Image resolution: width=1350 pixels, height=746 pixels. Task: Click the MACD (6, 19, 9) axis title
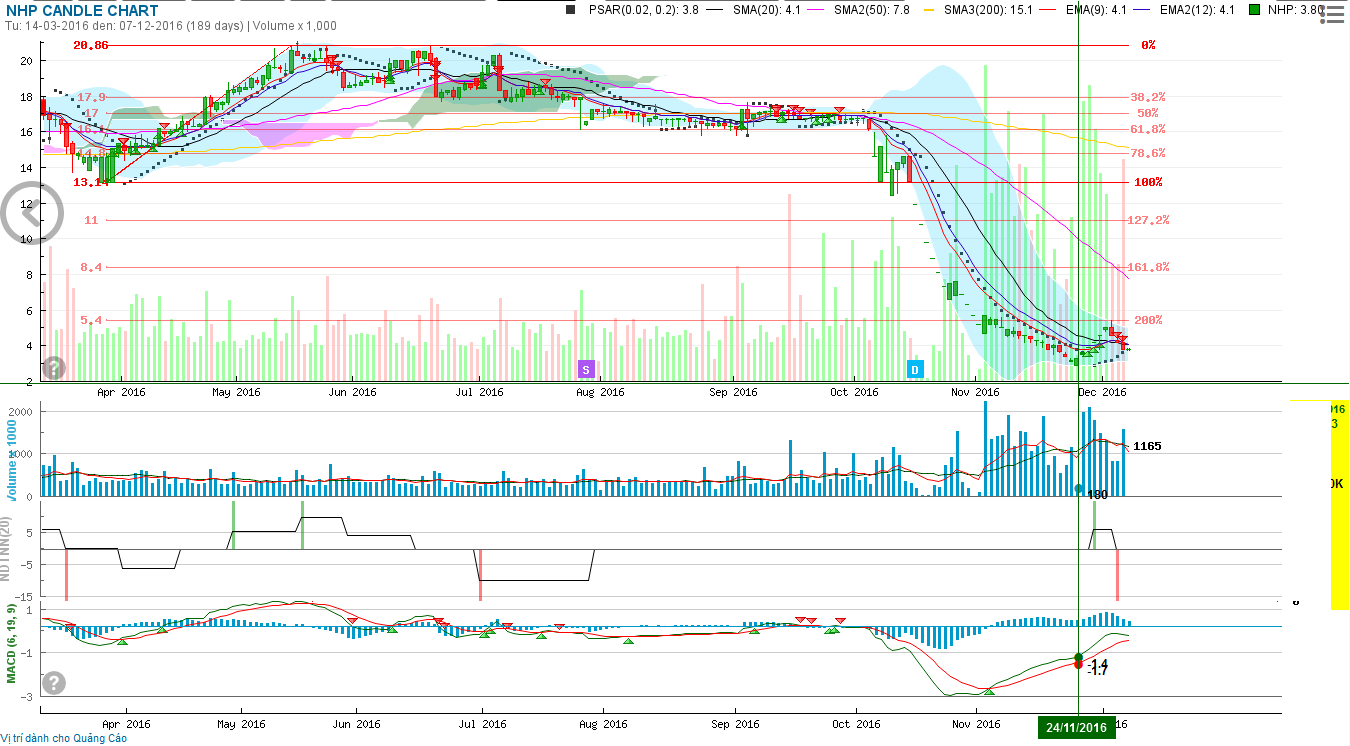[x=11, y=643]
